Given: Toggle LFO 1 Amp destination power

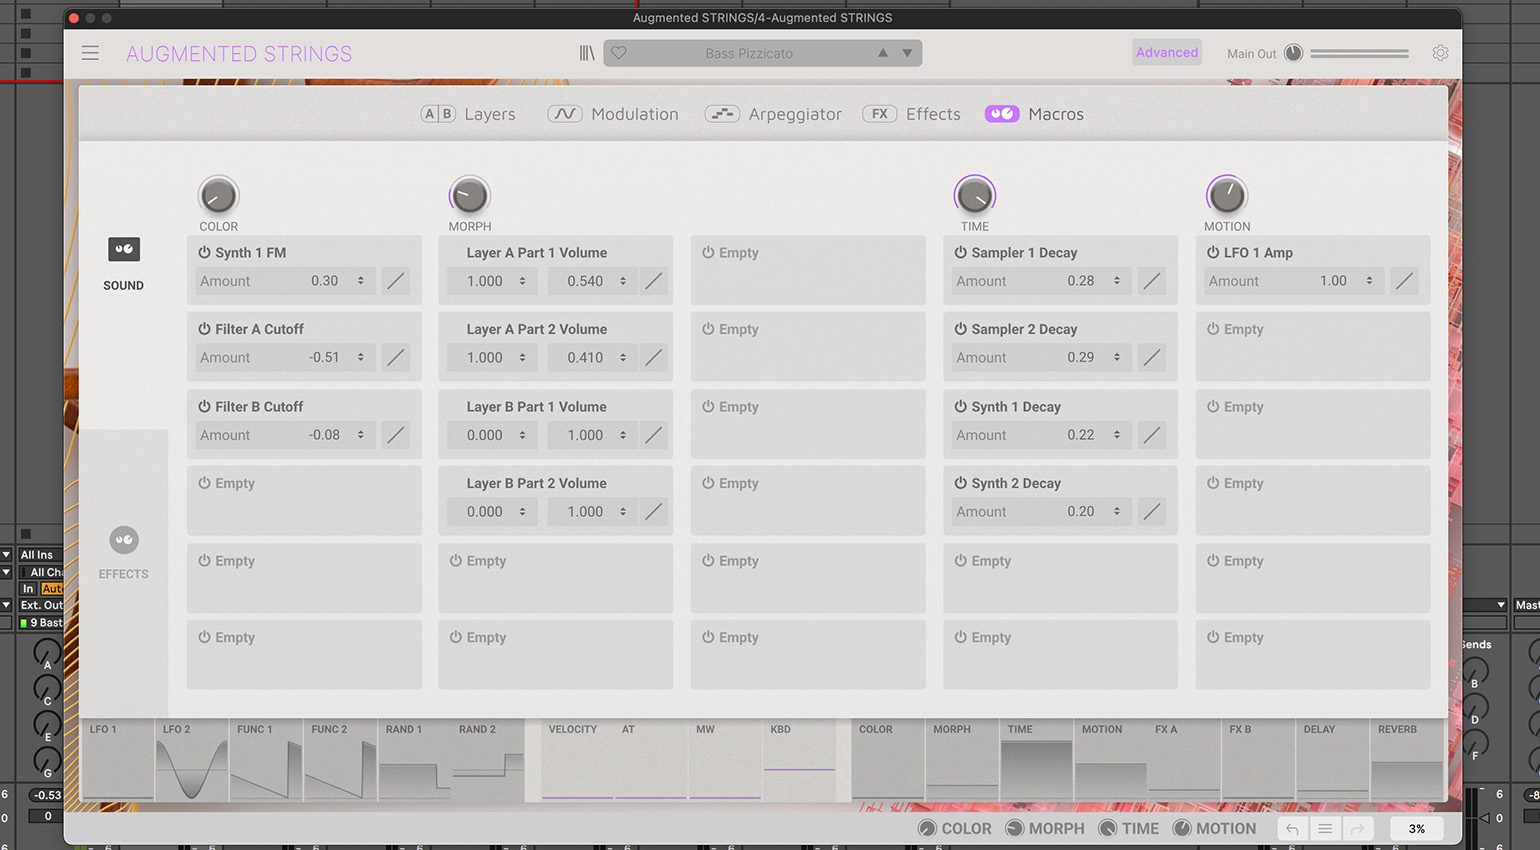Looking at the screenshot, I should click(x=1213, y=253).
